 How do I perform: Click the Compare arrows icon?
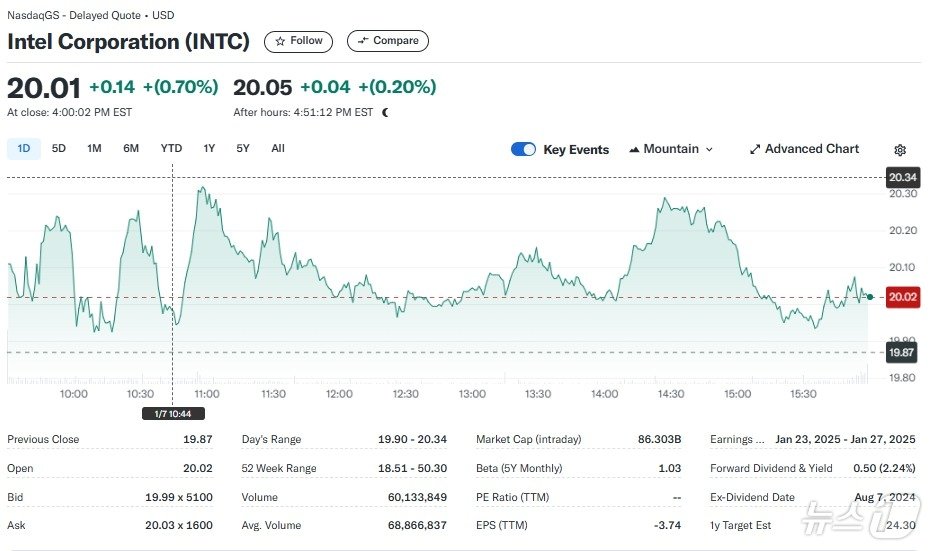click(x=362, y=41)
